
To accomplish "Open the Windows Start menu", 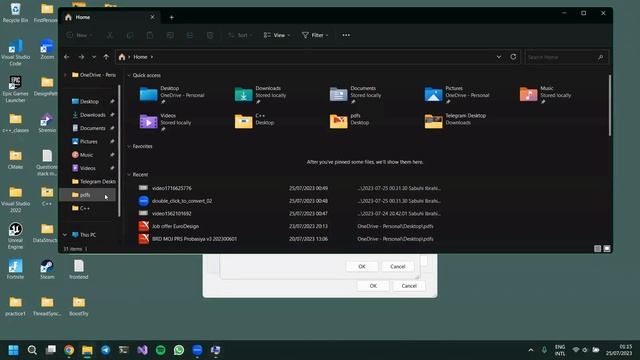I will [13, 350].
